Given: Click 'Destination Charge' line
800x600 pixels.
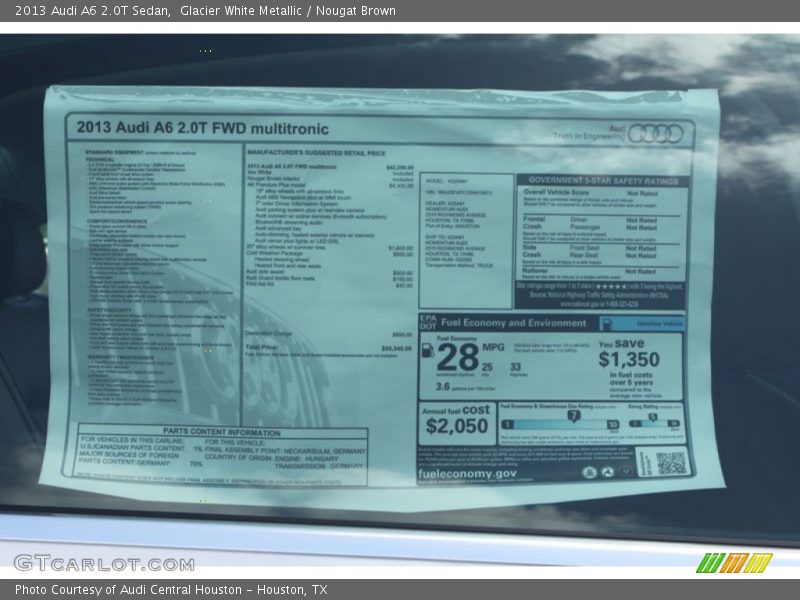Looking at the screenshot, I should pos(329,334).
